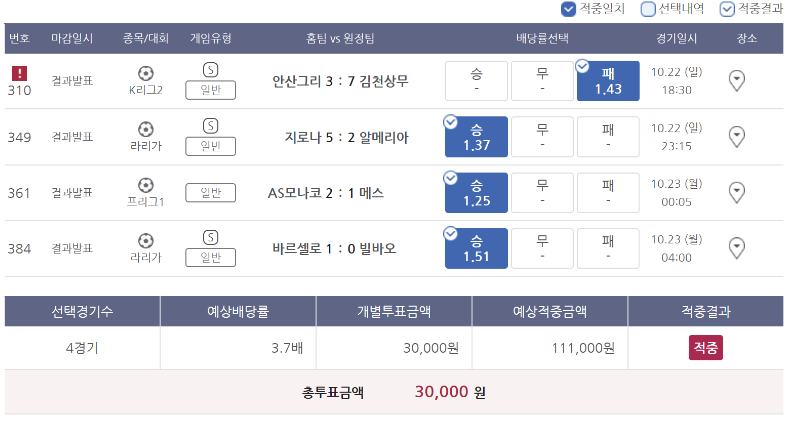
Task: Open venue pin icon for the 바르셀로 match
Action: [737, 248]
